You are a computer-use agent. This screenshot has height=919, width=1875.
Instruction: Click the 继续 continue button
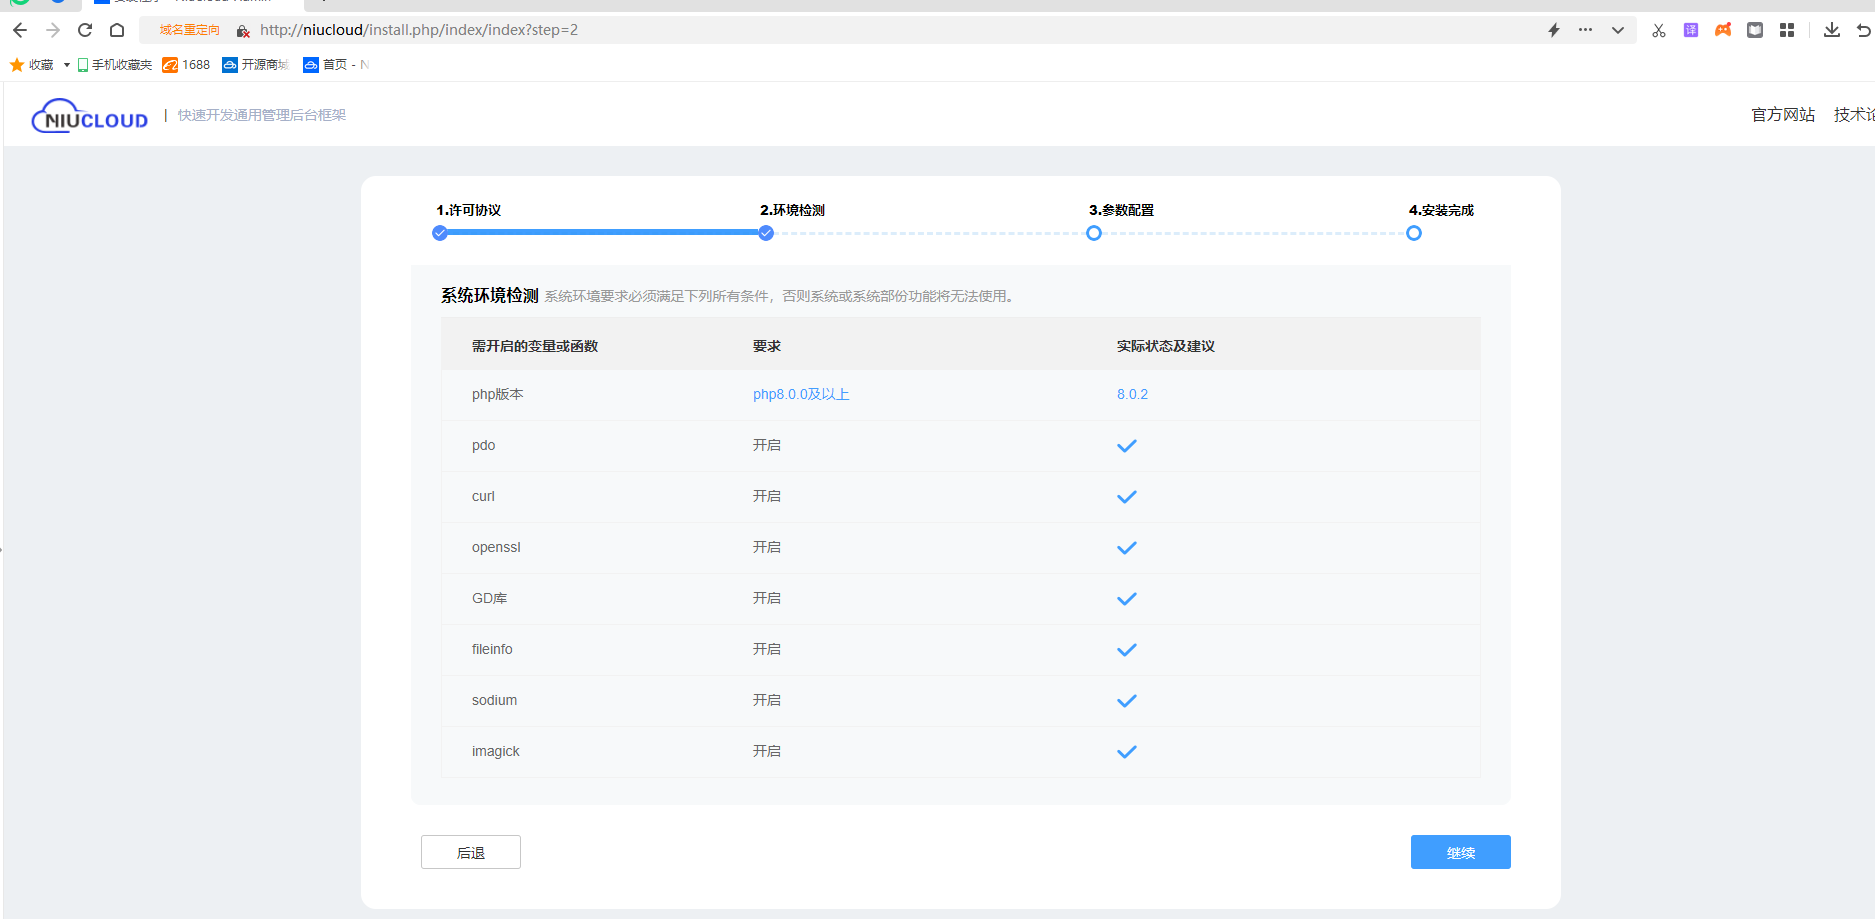pos(1460,852)
